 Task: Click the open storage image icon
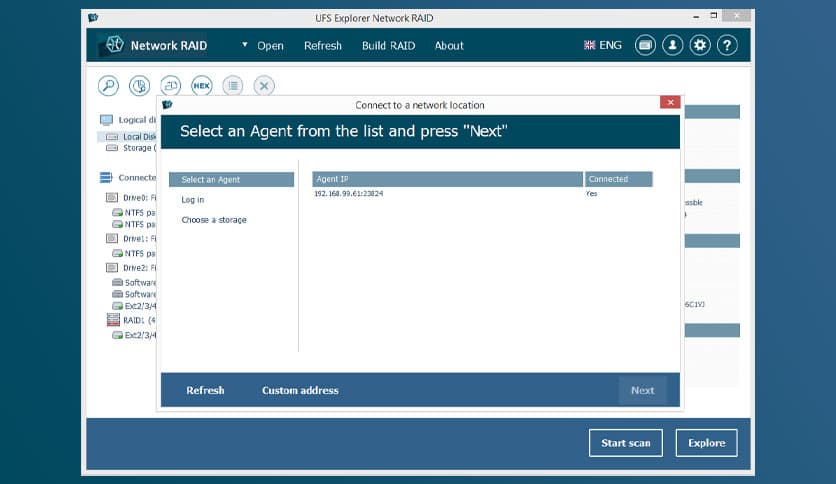coord(171,86)
